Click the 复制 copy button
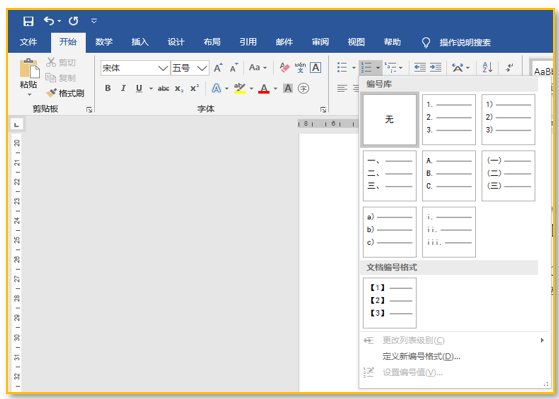Image resolution: width=559 pixels, height=399 pixels. tap(61, 77)
